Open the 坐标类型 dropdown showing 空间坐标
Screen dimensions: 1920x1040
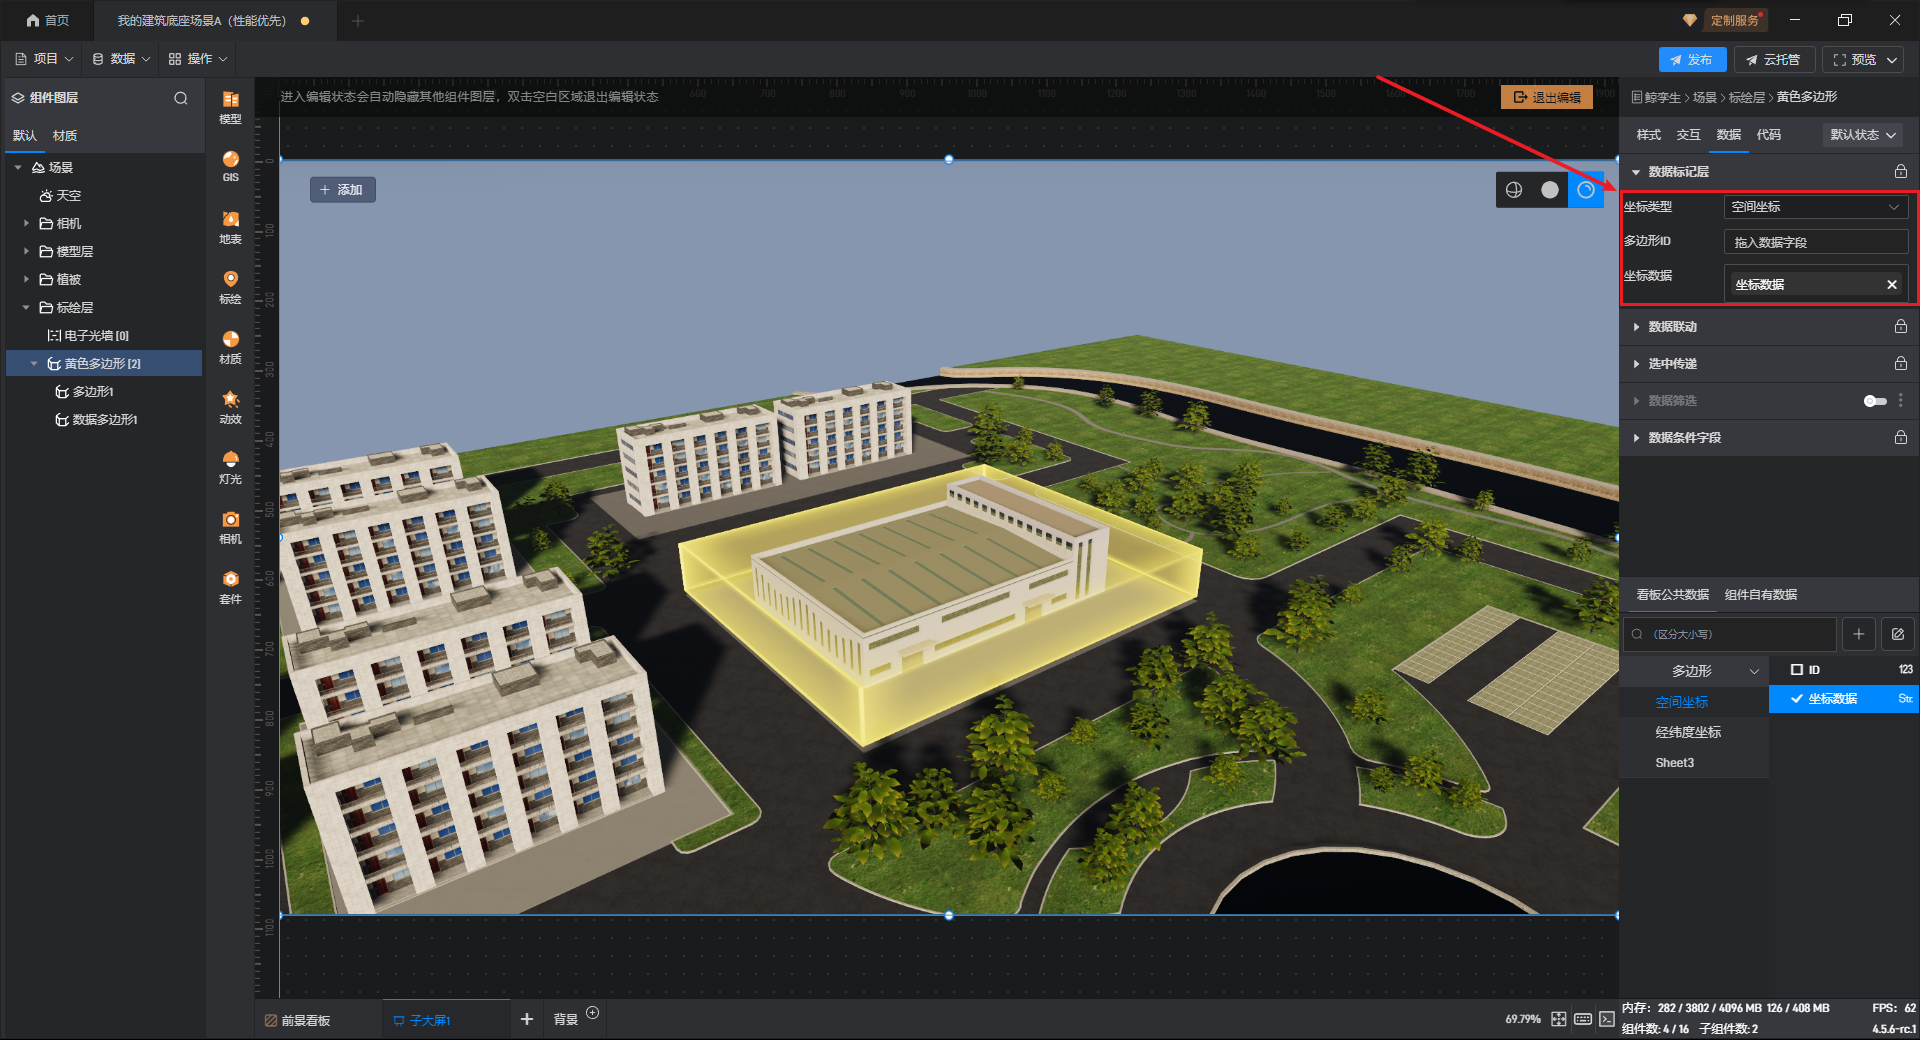[1815, 207]
